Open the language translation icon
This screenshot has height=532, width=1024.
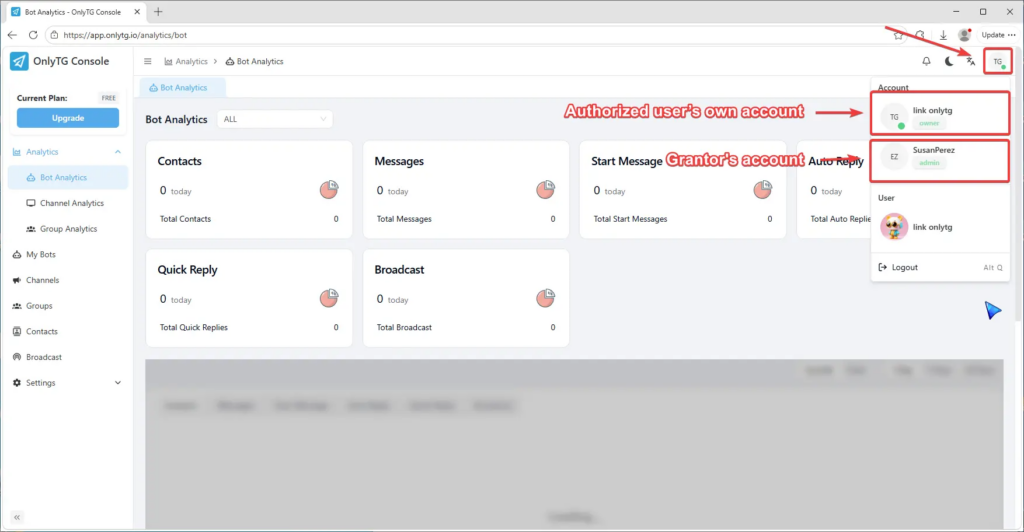pyautogui.click(x=971, y=61)
